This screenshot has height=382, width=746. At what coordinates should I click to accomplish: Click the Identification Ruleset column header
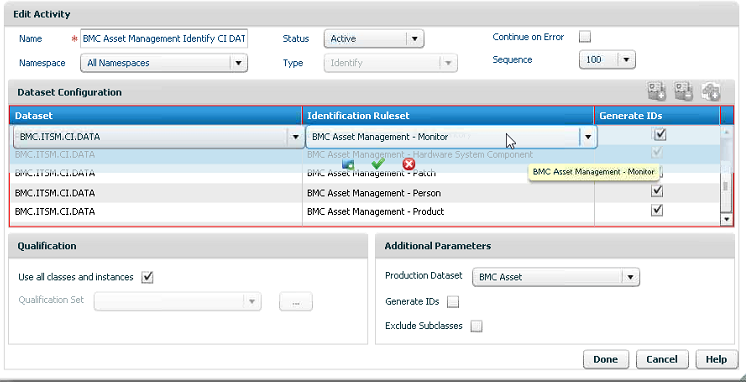(x=449, y=116)
